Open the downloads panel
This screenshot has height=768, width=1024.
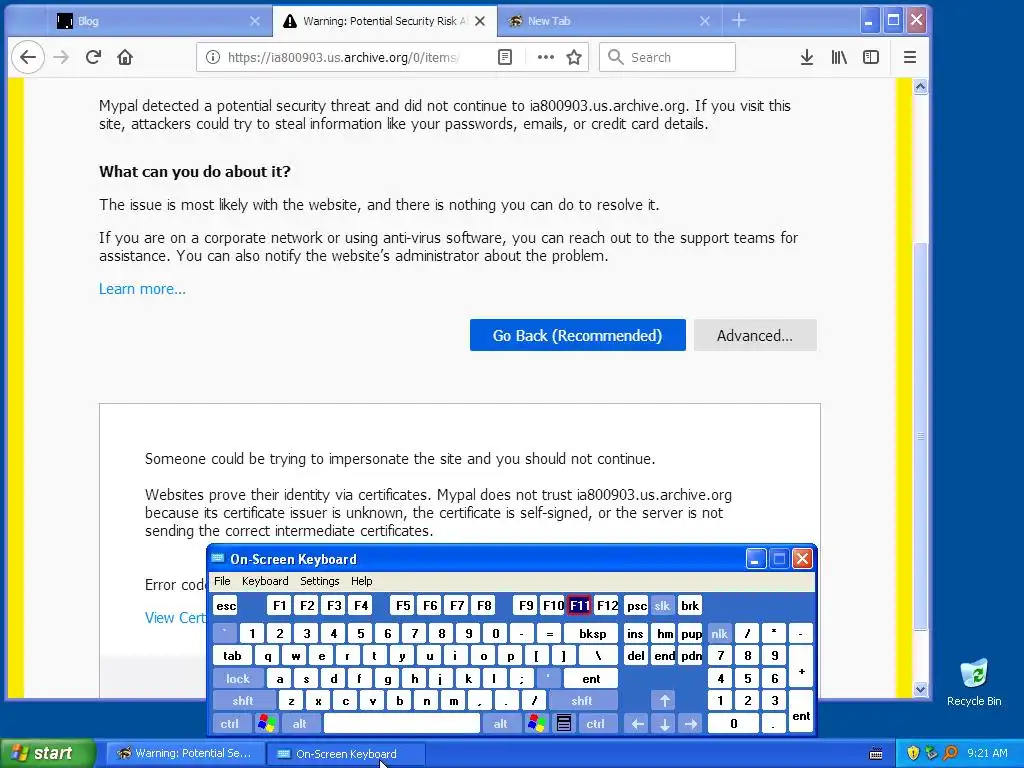tap(807, 57)
